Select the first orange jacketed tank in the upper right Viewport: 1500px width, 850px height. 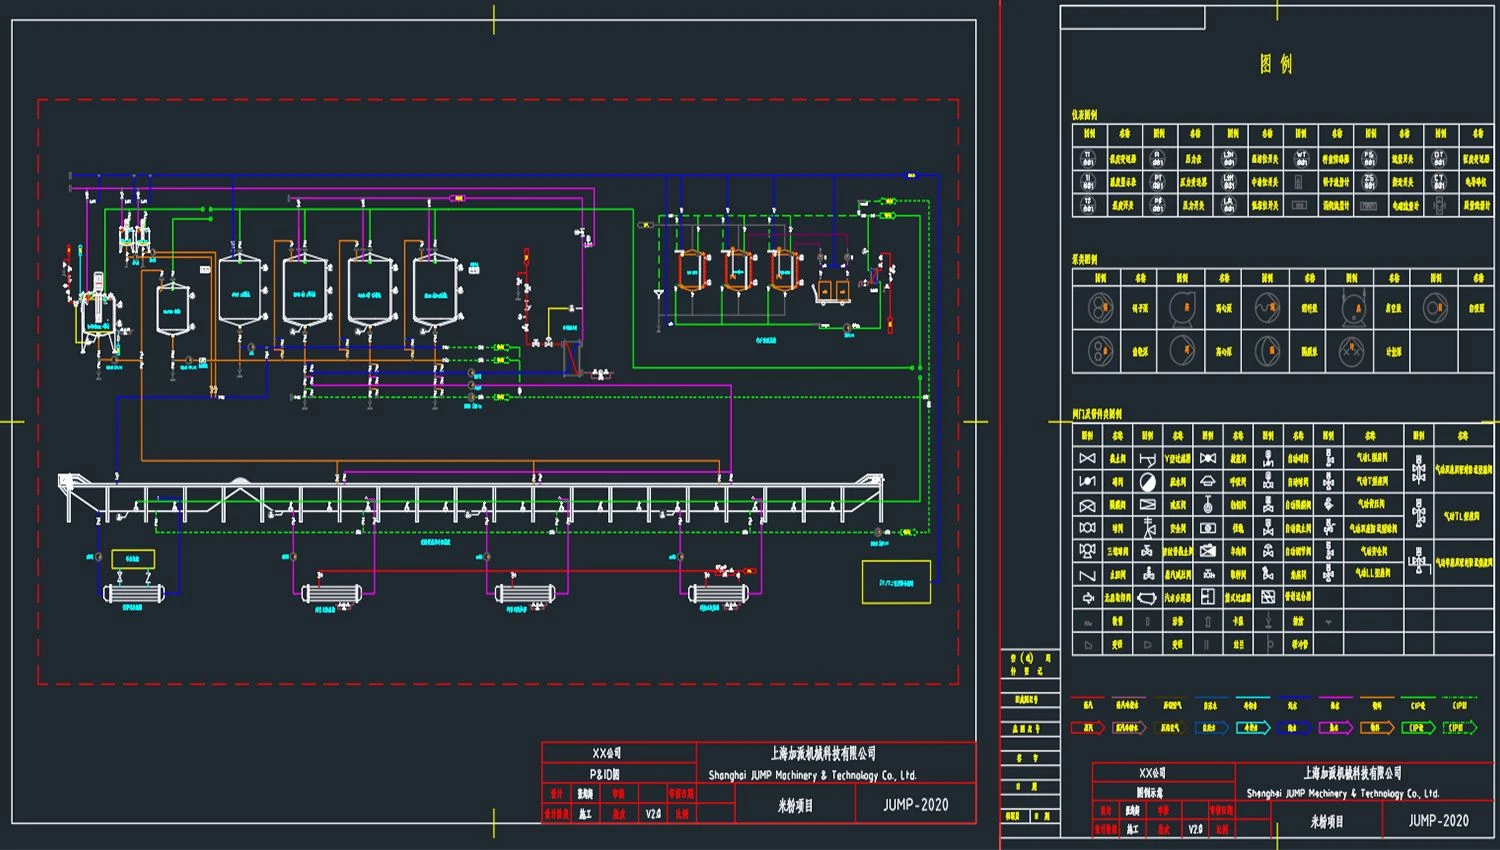click(692, 270)
